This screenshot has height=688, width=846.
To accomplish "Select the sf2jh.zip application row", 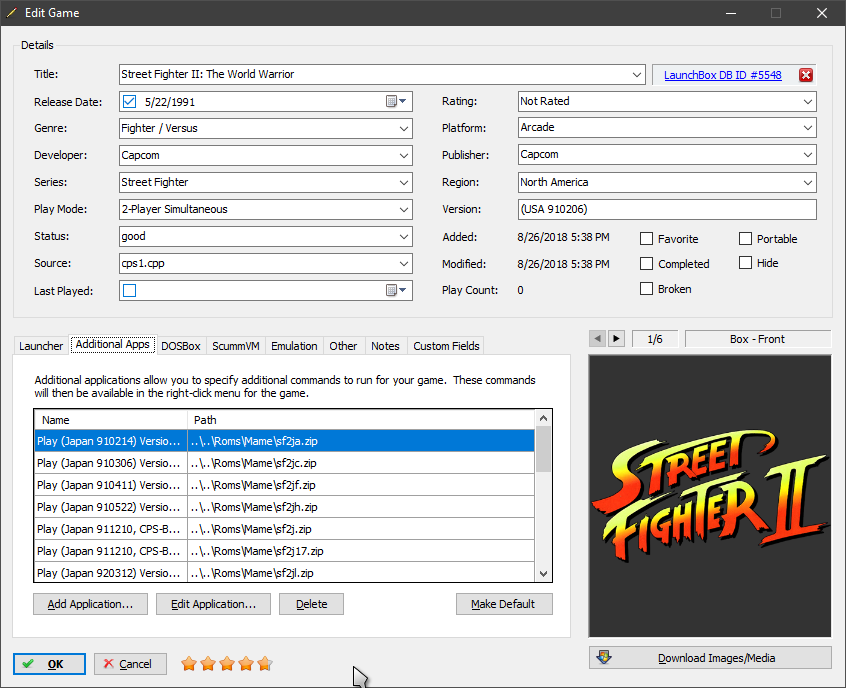I will click(x=284, y=507).
